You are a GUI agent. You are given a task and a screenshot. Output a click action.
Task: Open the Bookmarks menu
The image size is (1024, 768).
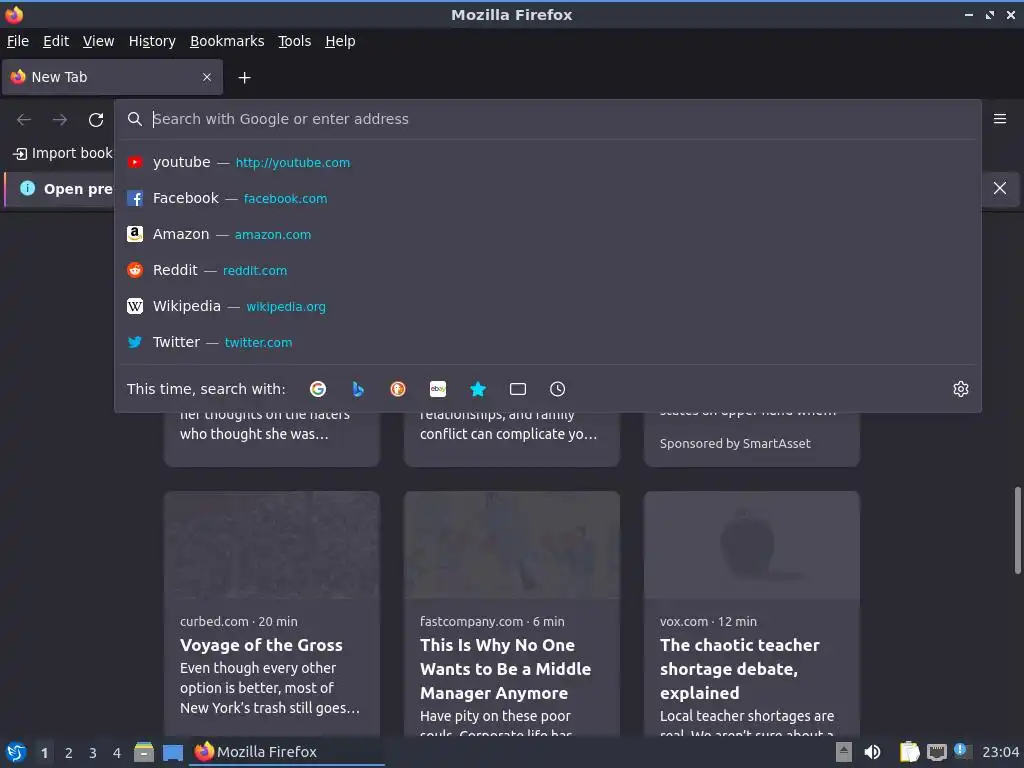coord(227,41)
